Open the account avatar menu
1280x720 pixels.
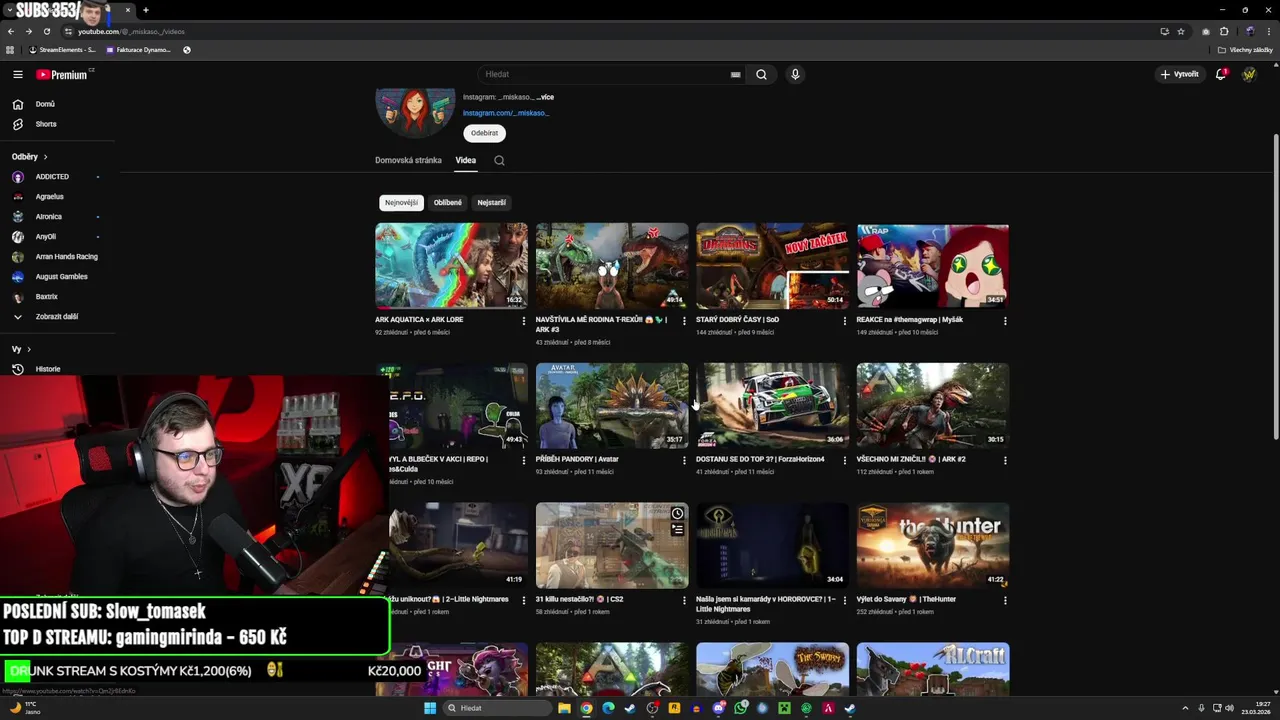[1249, 74]
